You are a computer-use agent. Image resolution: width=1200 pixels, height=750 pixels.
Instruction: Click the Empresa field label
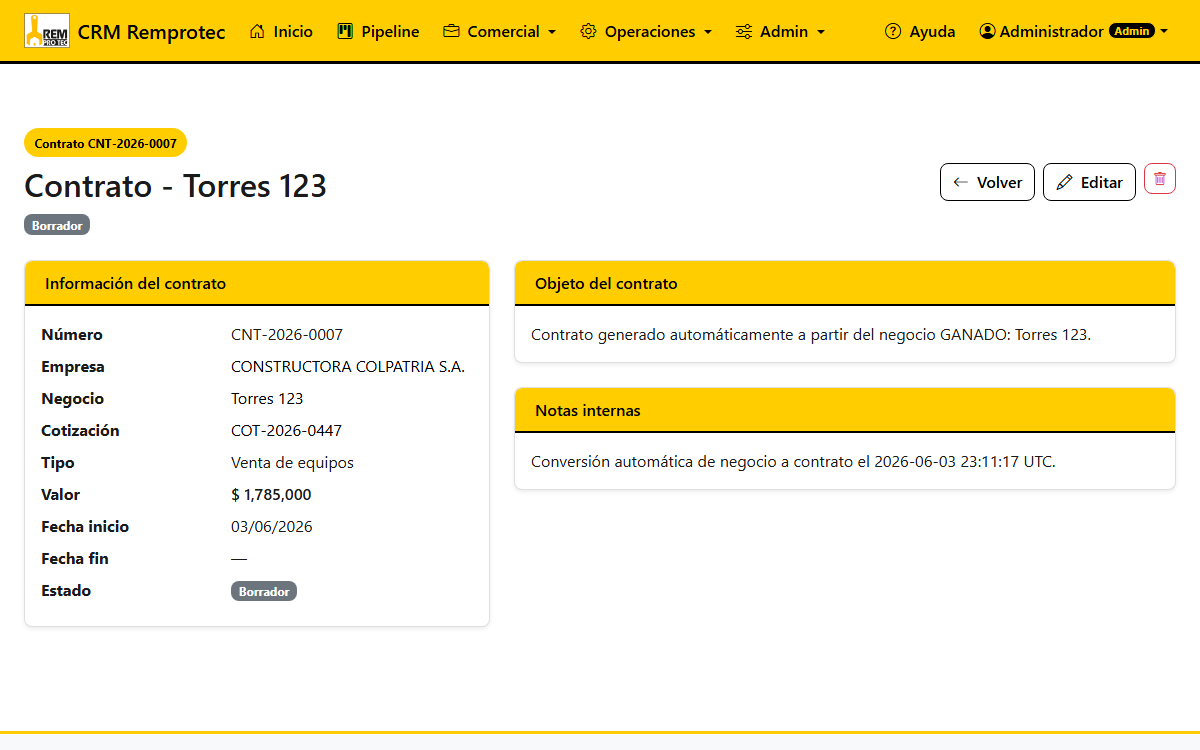tap(73, 367)
